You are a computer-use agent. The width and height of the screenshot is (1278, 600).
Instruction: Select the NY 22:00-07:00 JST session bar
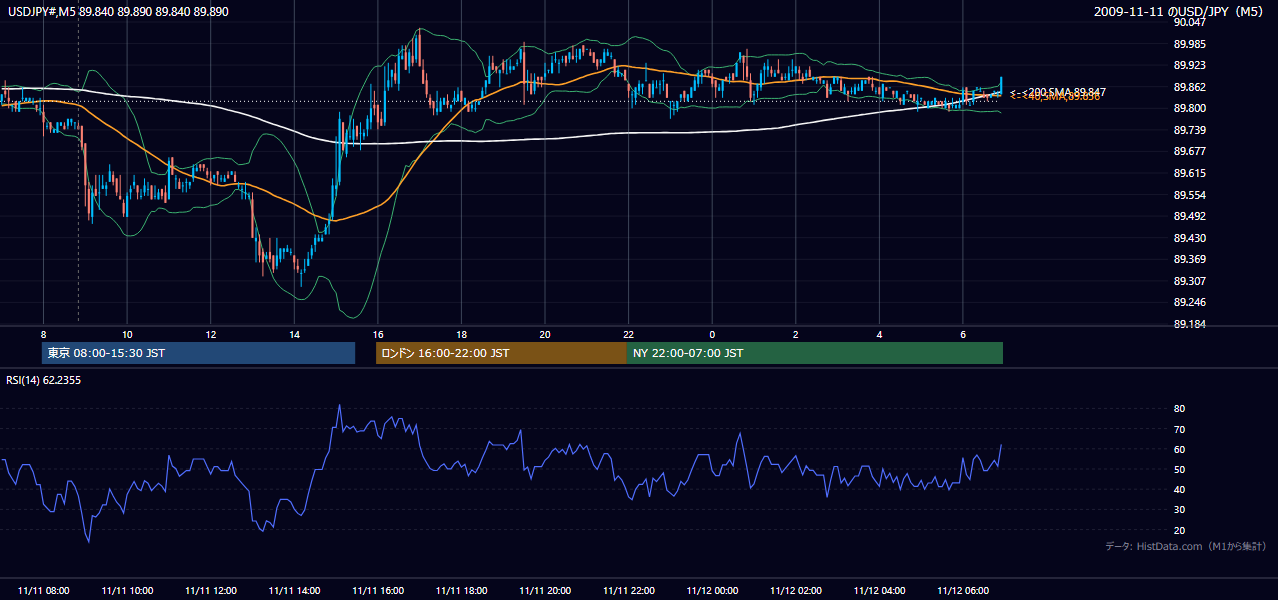point(815,353)
